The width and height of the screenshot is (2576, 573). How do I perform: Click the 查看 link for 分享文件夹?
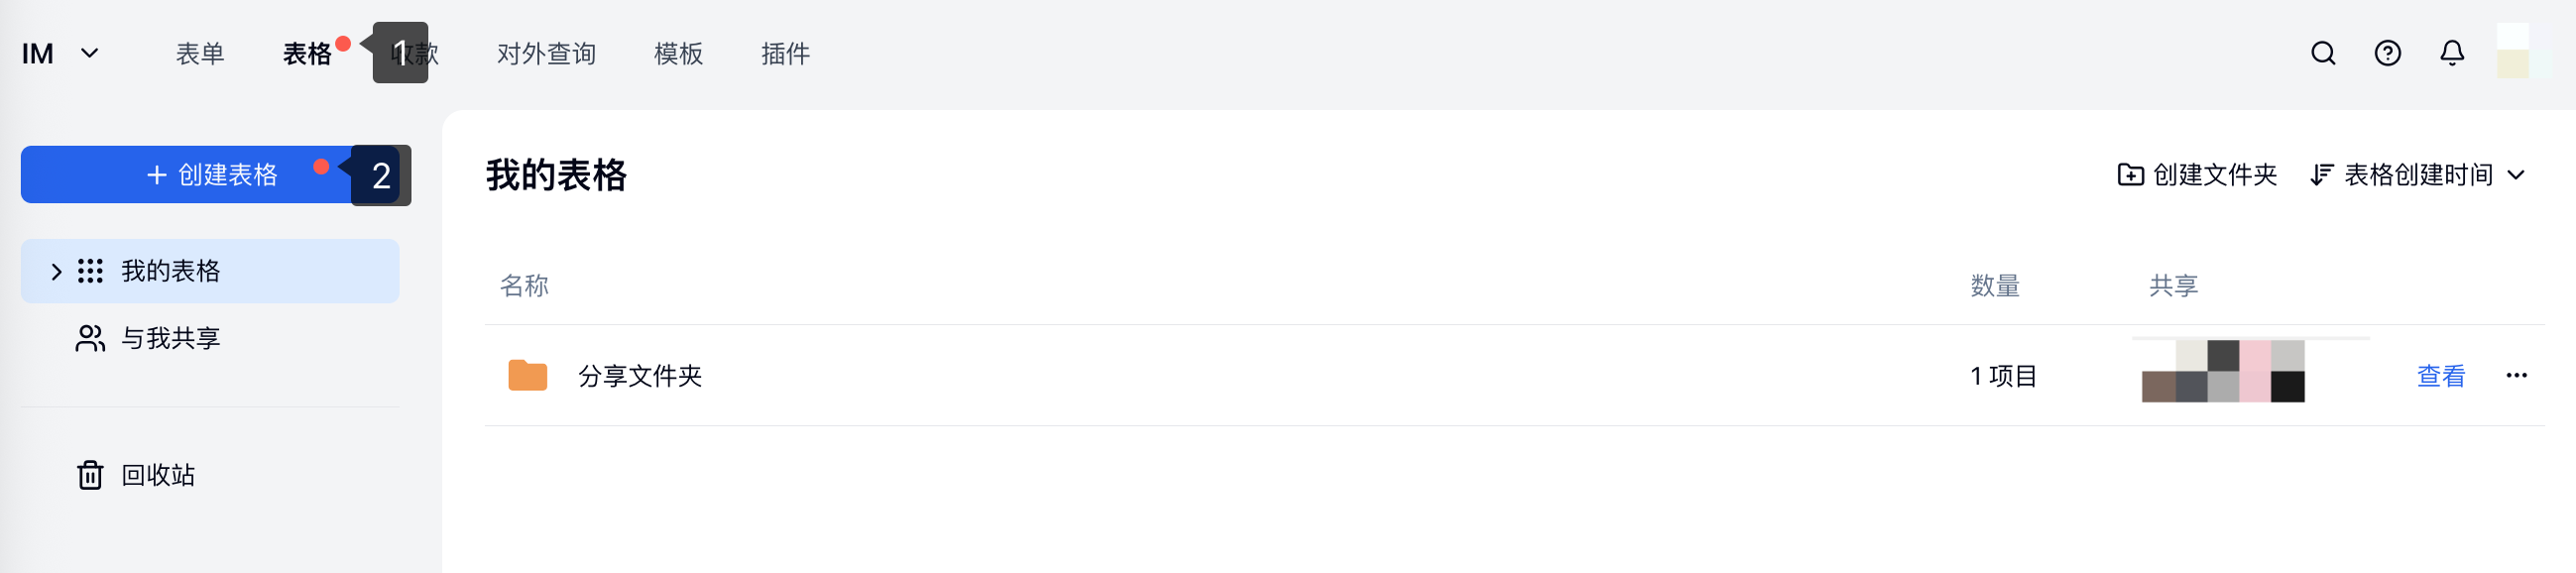[2440, 375]
